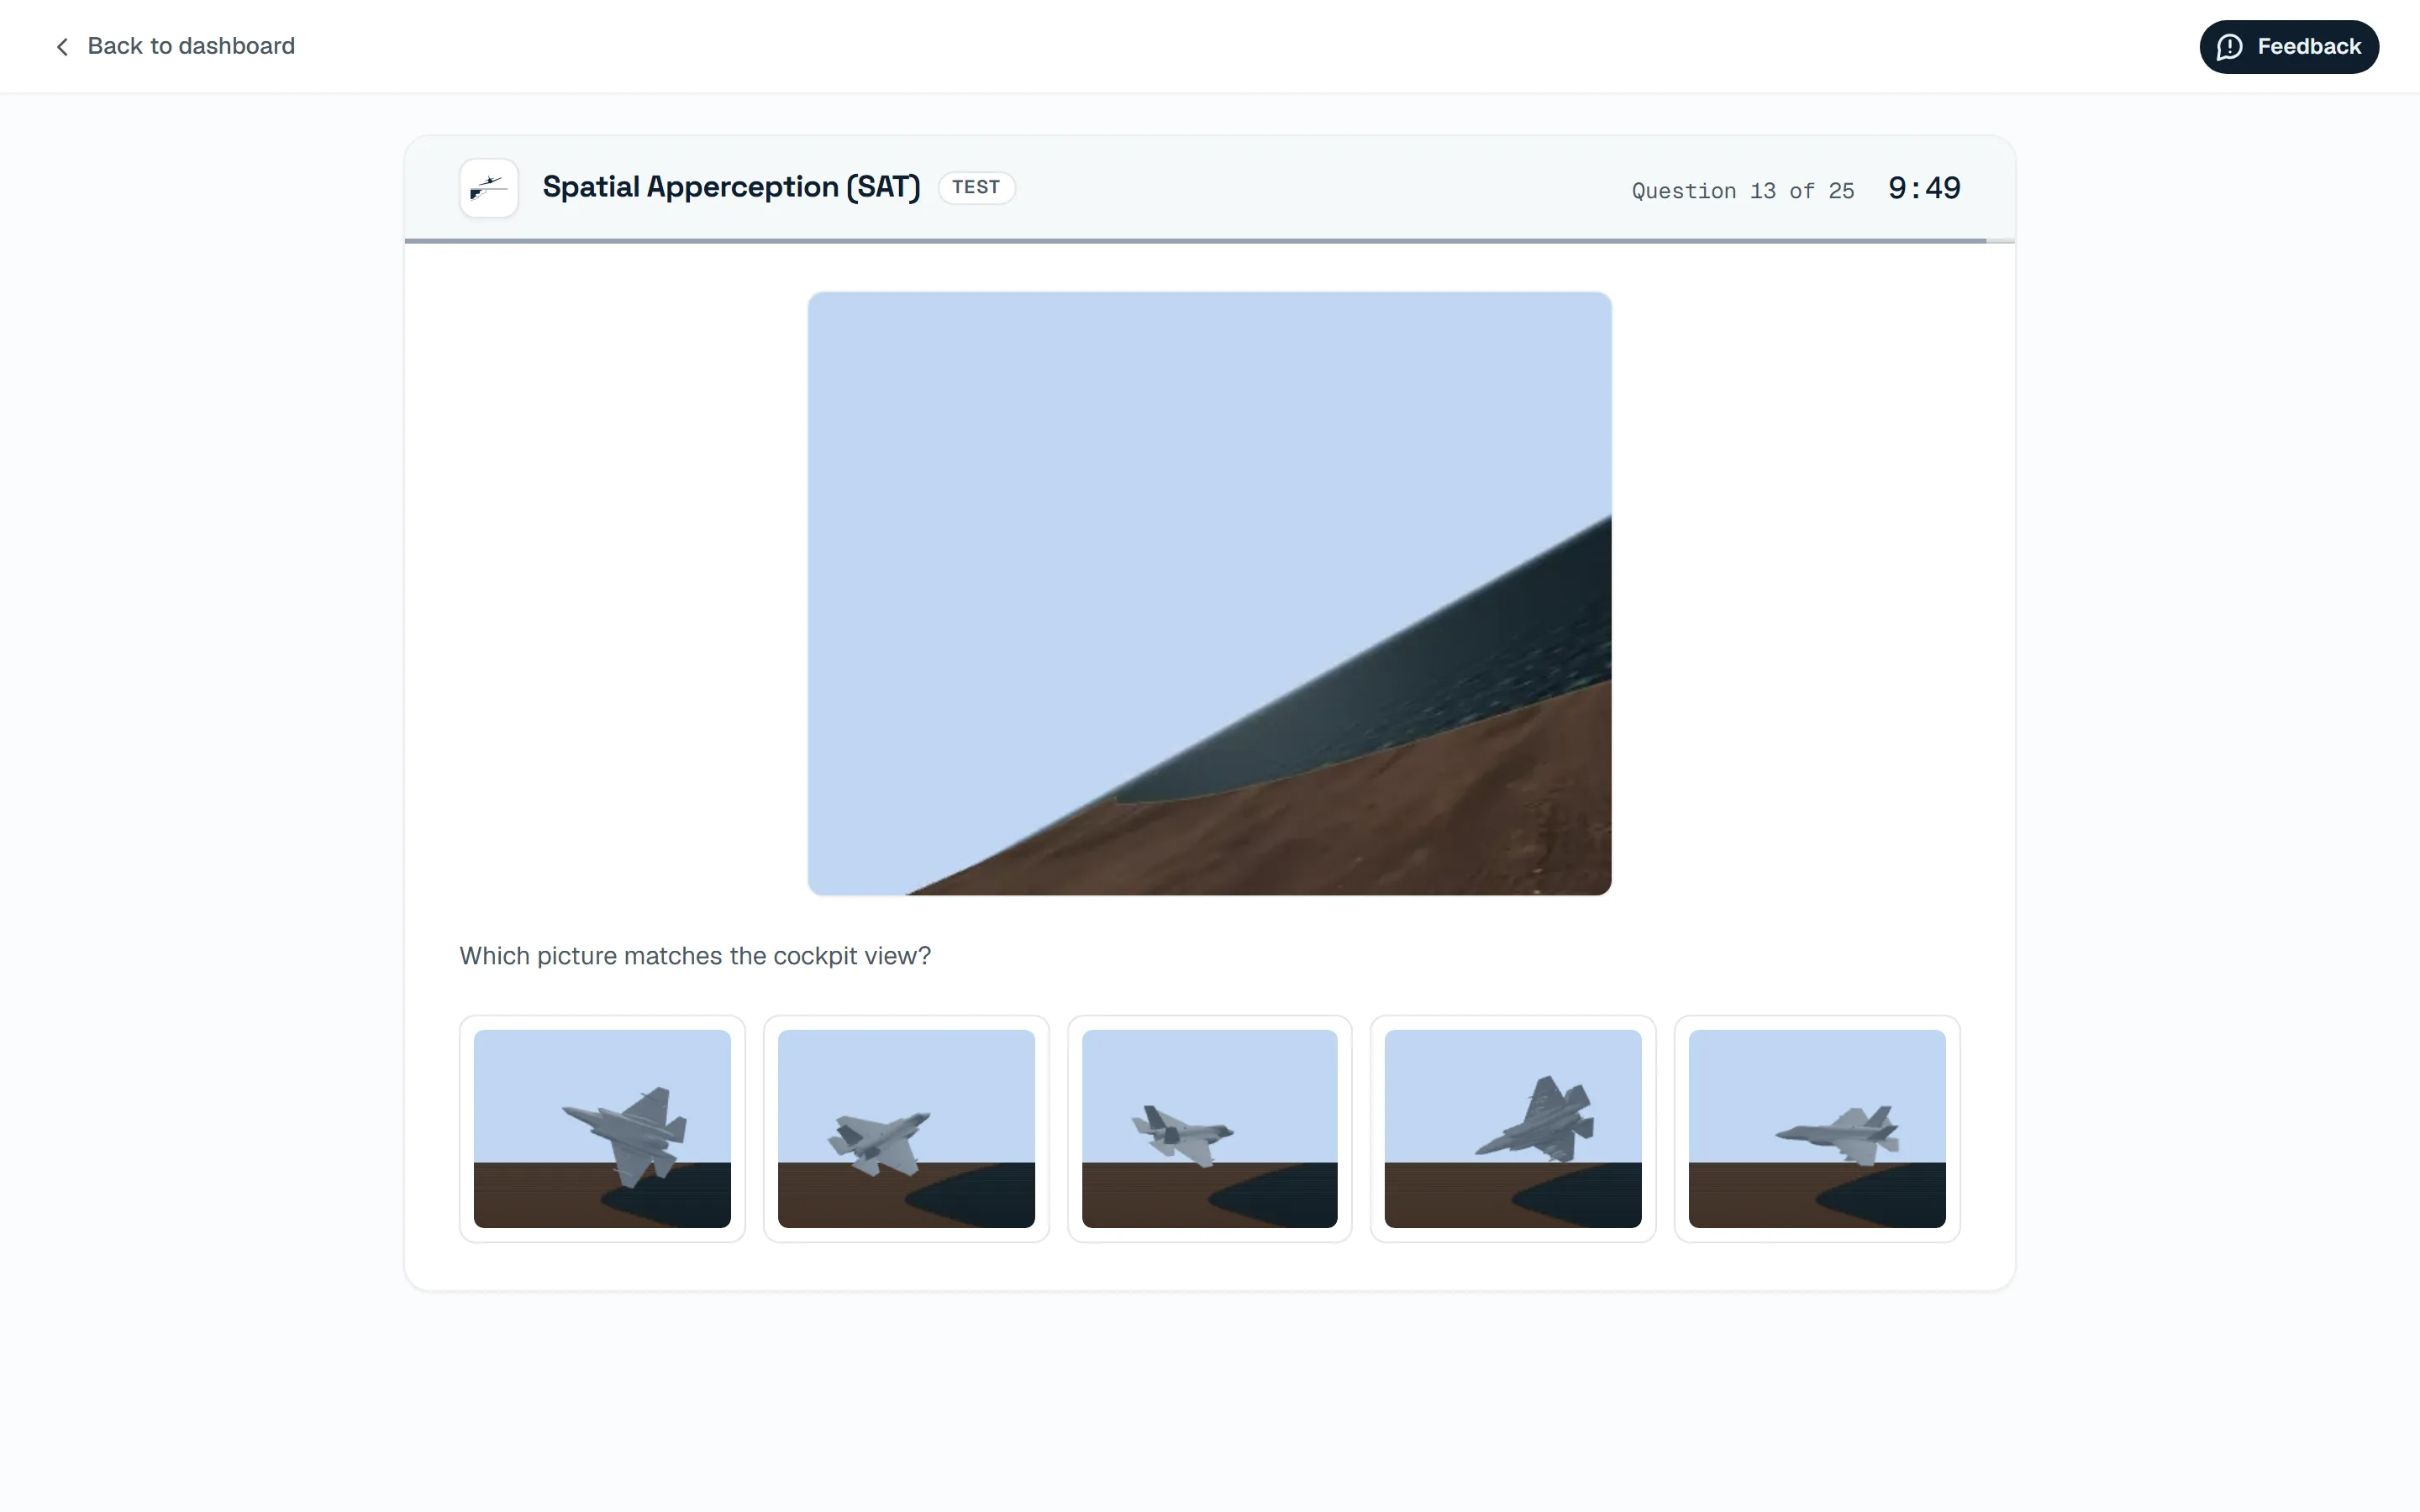Click the question progress bar
The height and width of the screenshot is (1512, 2420).
coord(1209,241)
